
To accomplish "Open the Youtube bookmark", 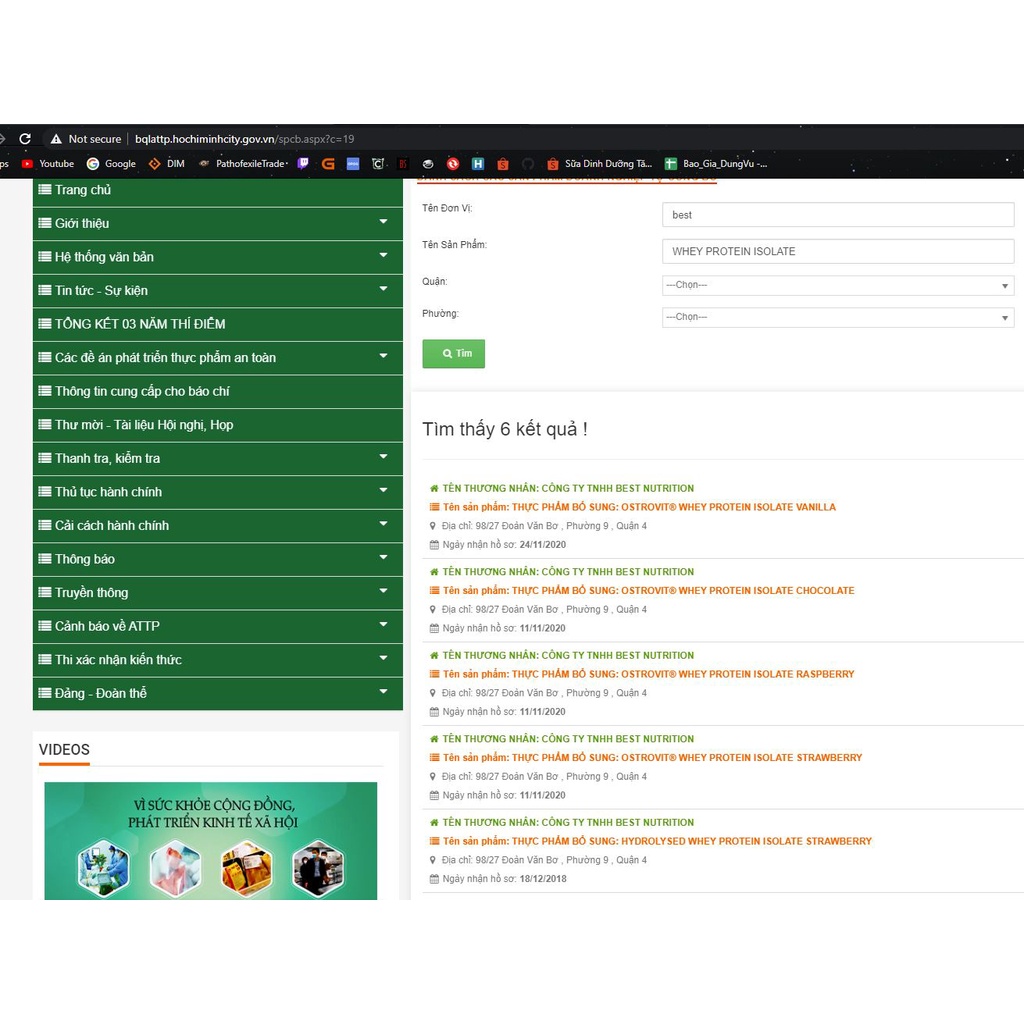I will (48, 164).
